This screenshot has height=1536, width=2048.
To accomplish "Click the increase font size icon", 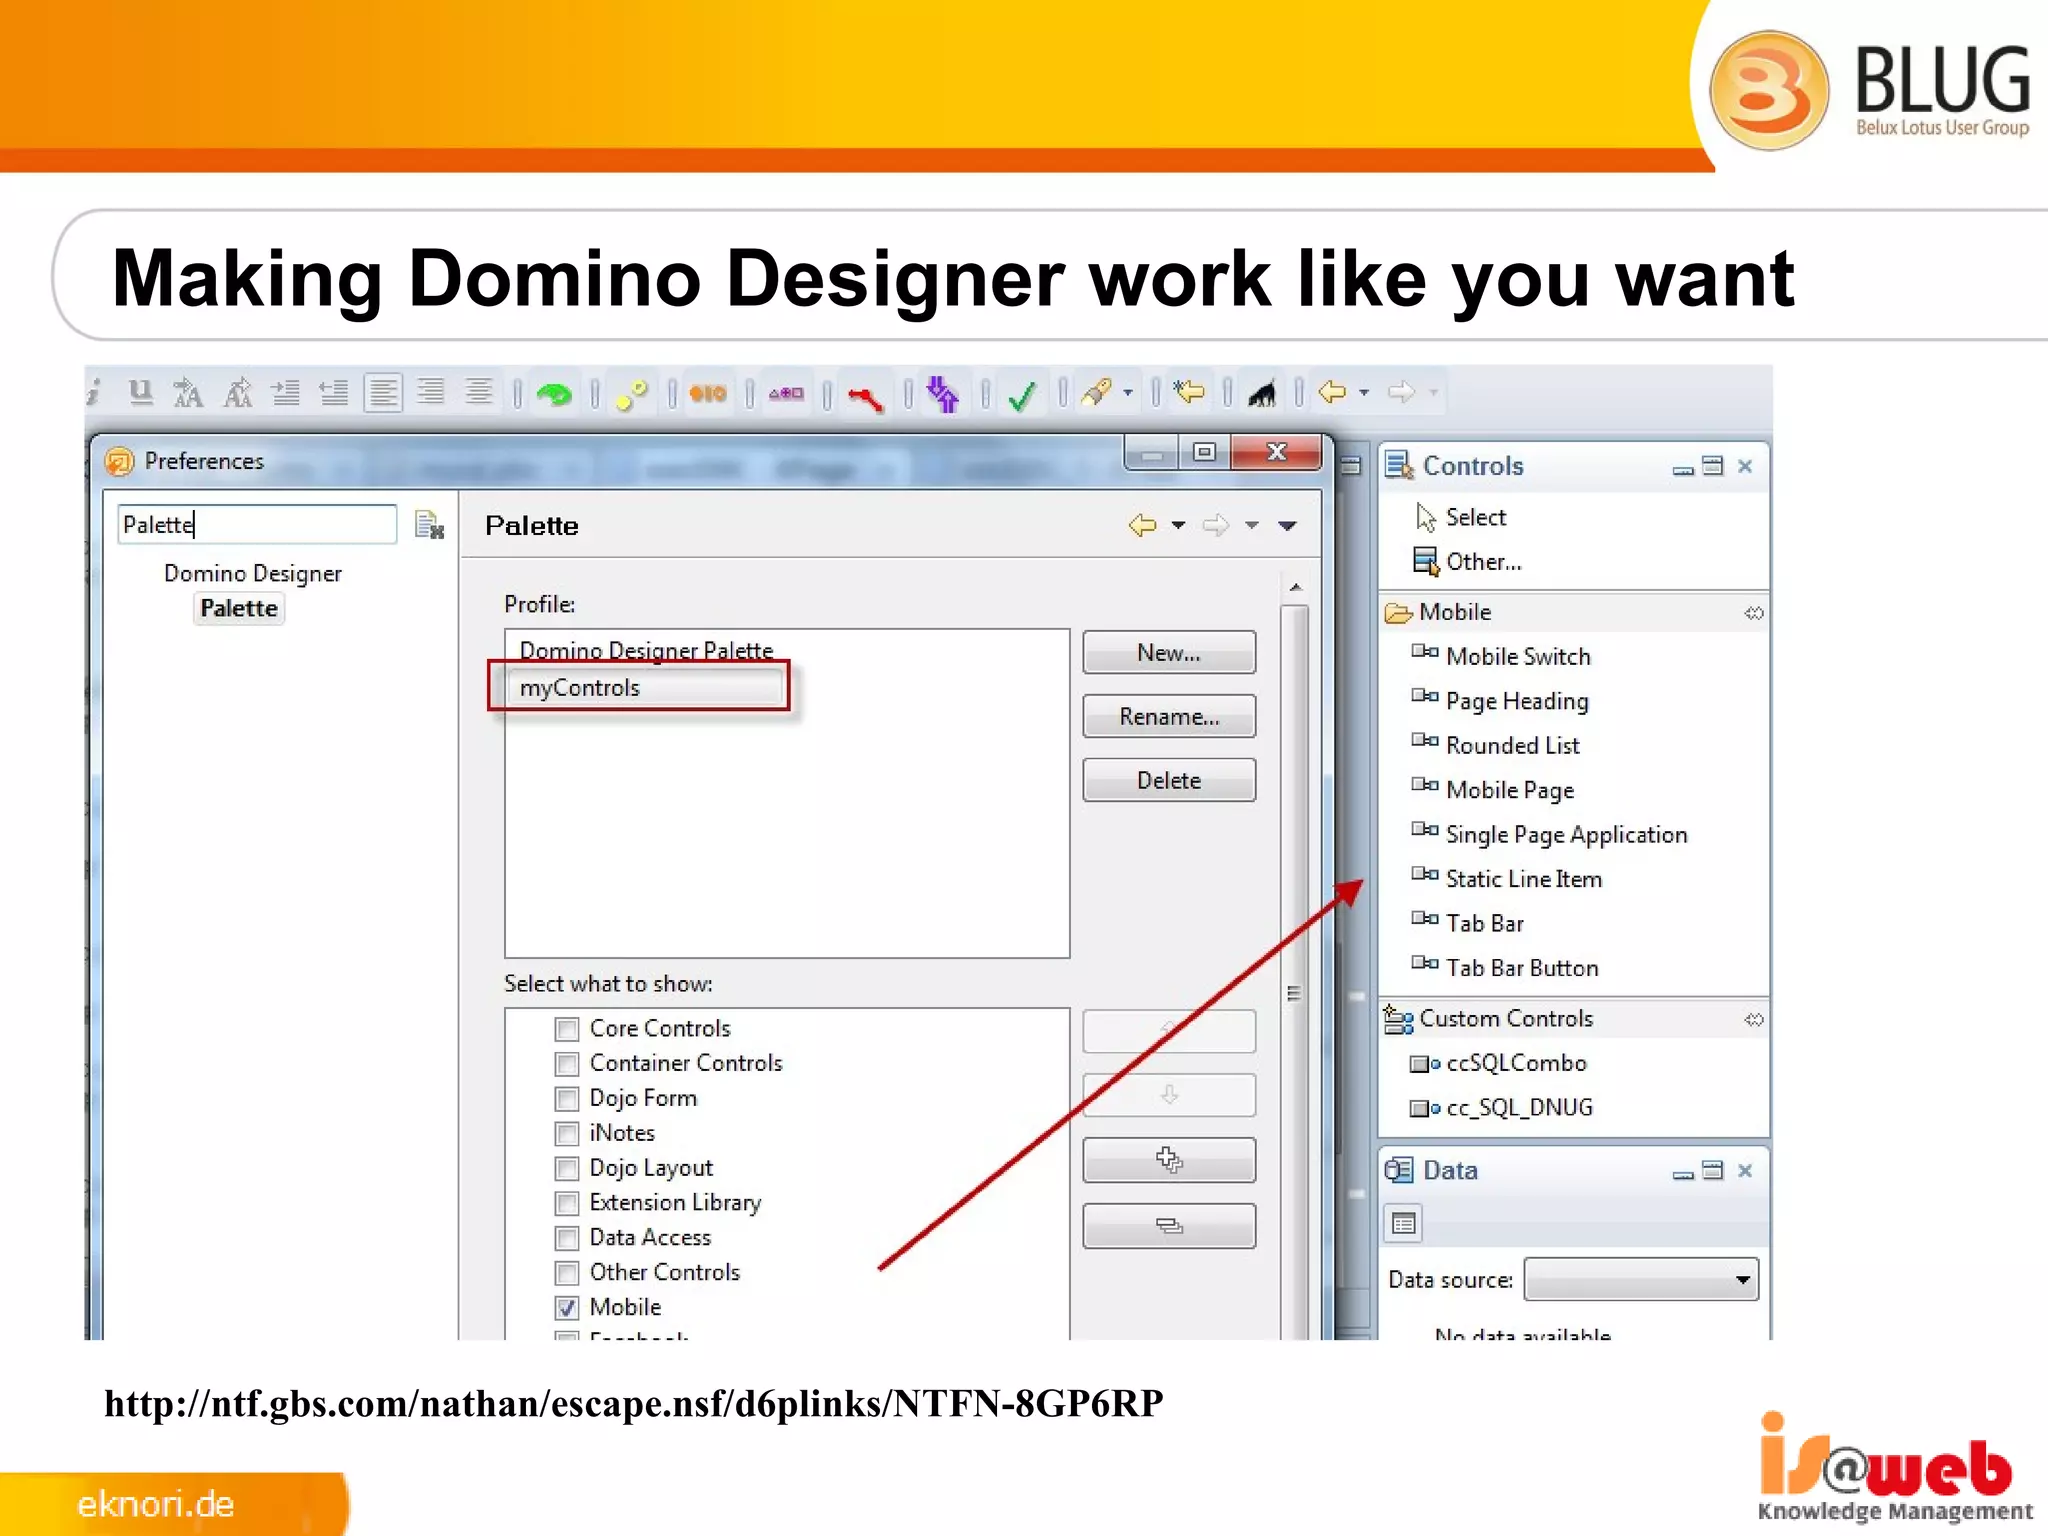I will (x=188, y=393).
